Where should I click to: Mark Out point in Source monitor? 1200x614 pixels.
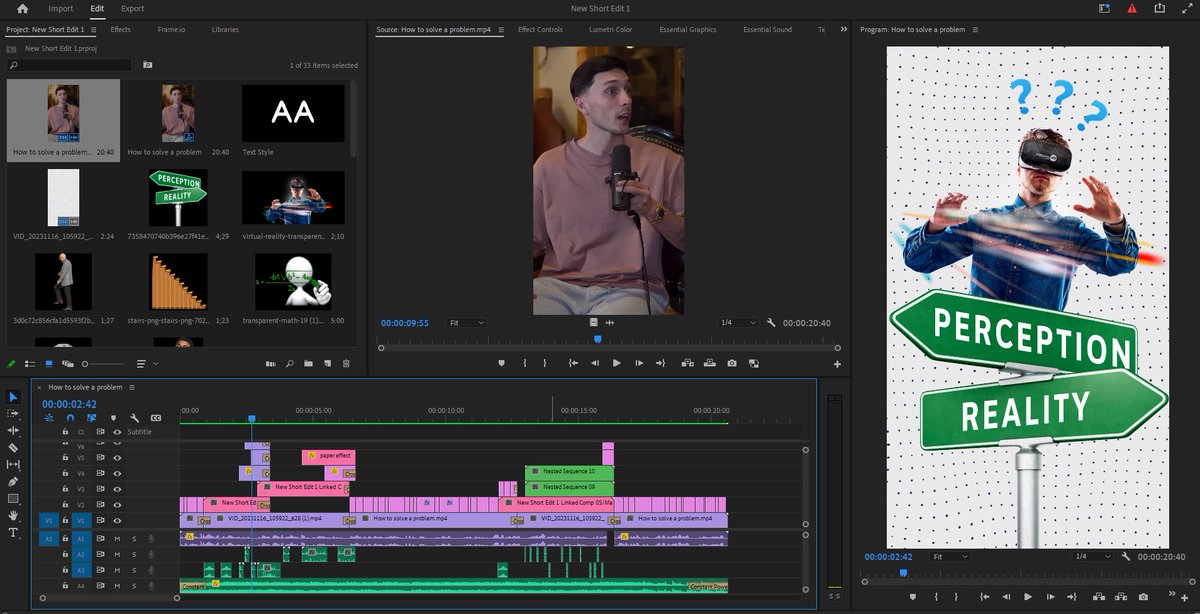[x=545, y=363]
